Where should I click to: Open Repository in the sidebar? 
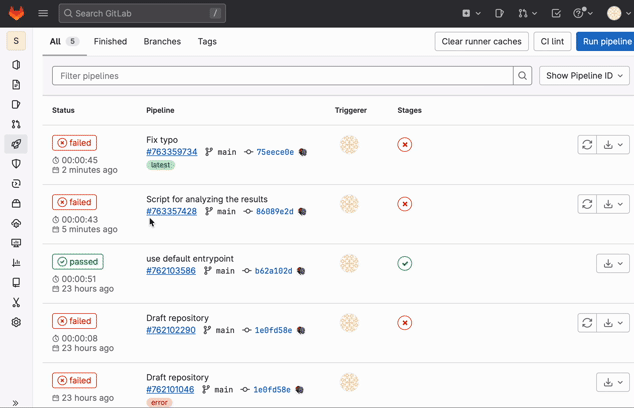[16, 85]
